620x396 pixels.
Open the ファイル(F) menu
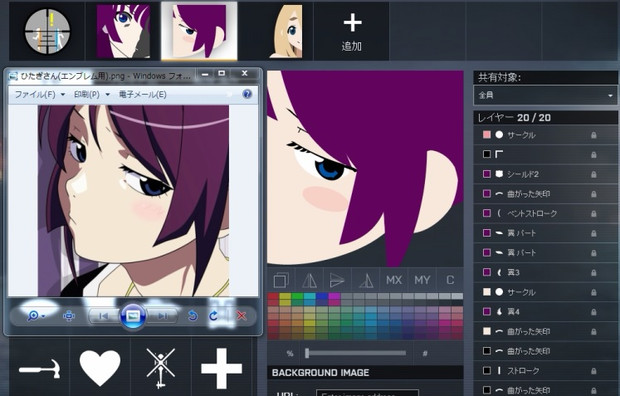[40, 95]
